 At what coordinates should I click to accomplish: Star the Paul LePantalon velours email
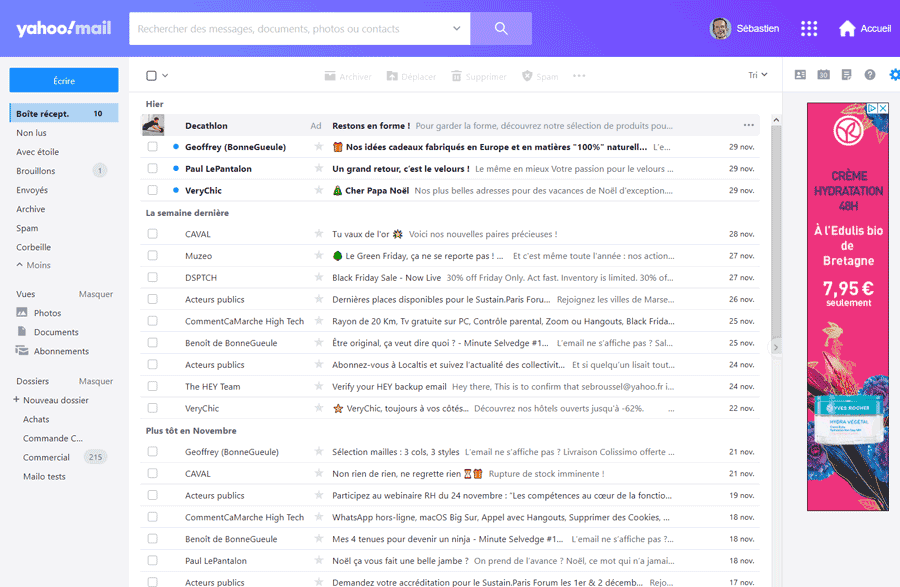coord(319,169)
